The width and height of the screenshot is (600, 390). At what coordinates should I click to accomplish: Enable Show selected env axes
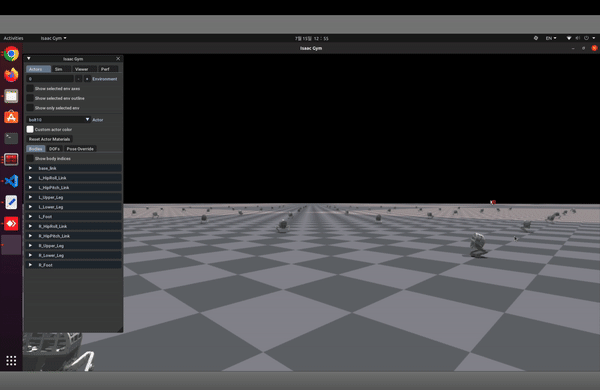click(30, 88)
